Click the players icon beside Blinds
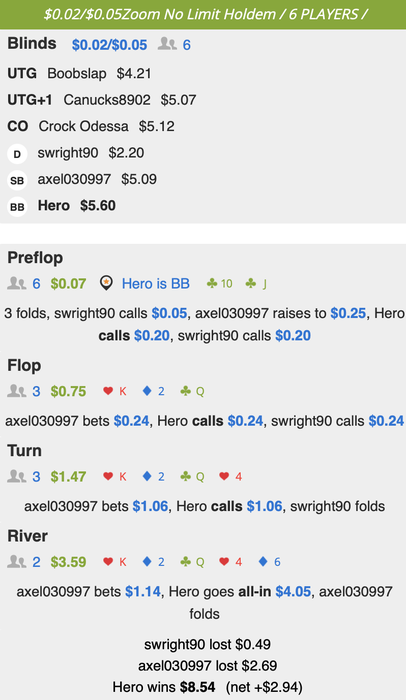Image resolution: width=406 pixels, height=700 pixels. coord(167,44)
